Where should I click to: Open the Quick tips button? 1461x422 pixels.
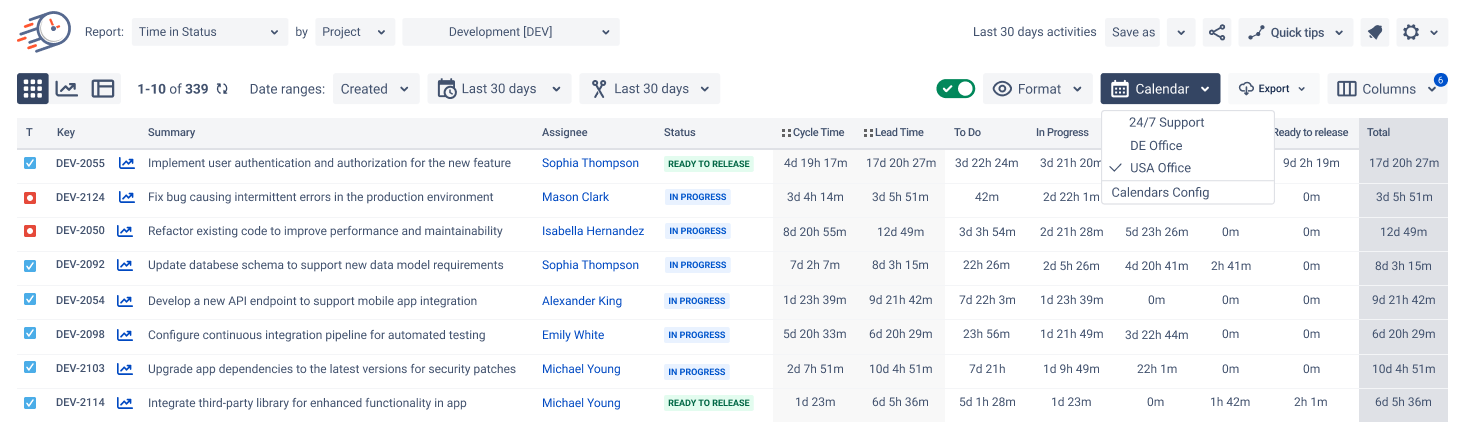(x=1296, y=32)
